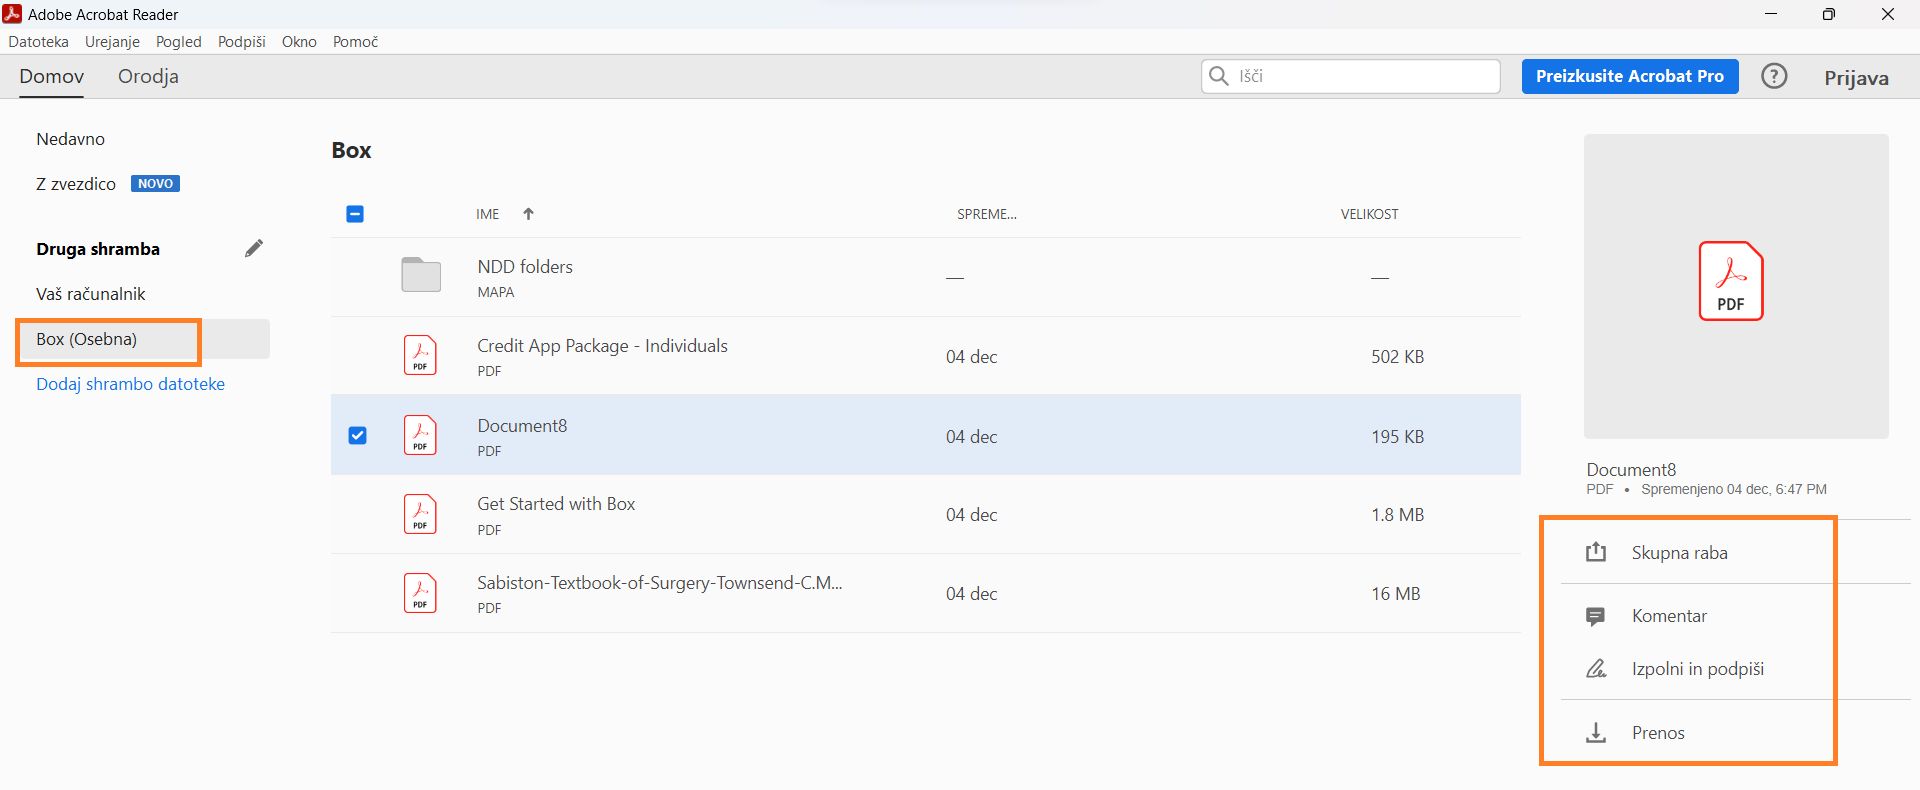Image resolution: width=1920 pixels, height=790 pixels.
Task: Close the Acrobat Reader window
Action: 1888,14
